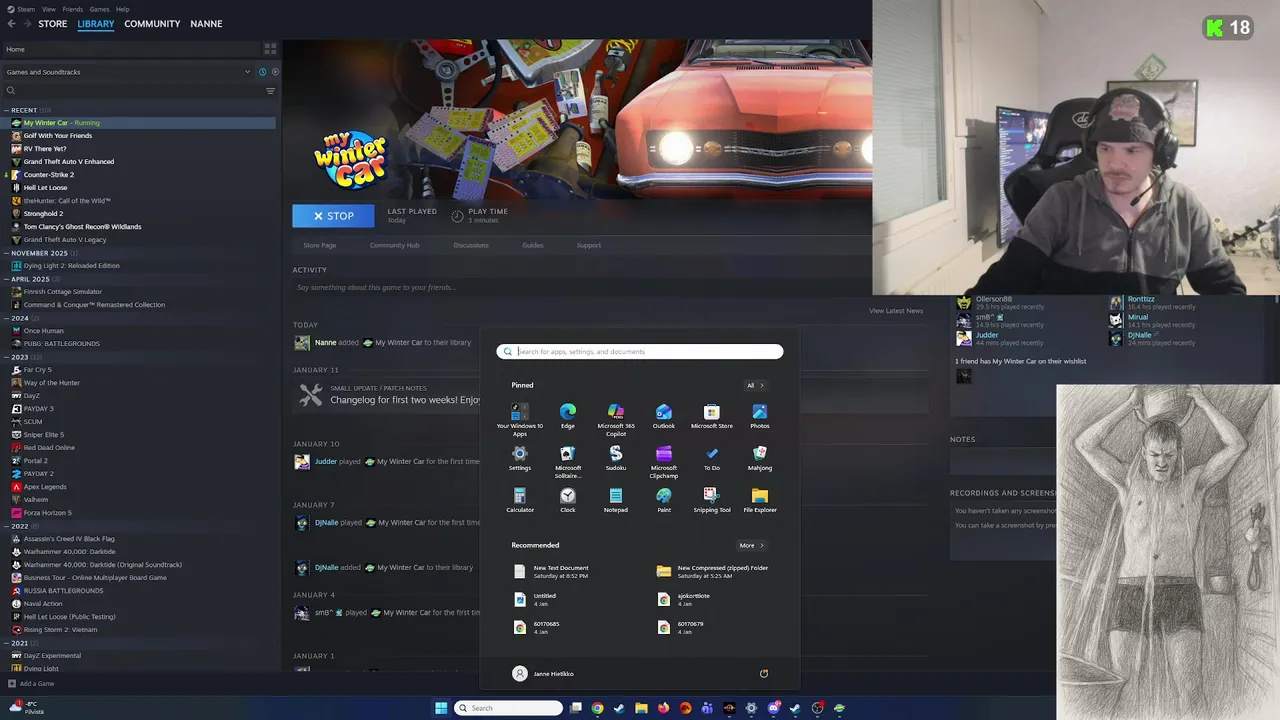Click View Latest News
Image resolution: width=1280 pixels, height=720 pixels.
click(x=896, y=311)
